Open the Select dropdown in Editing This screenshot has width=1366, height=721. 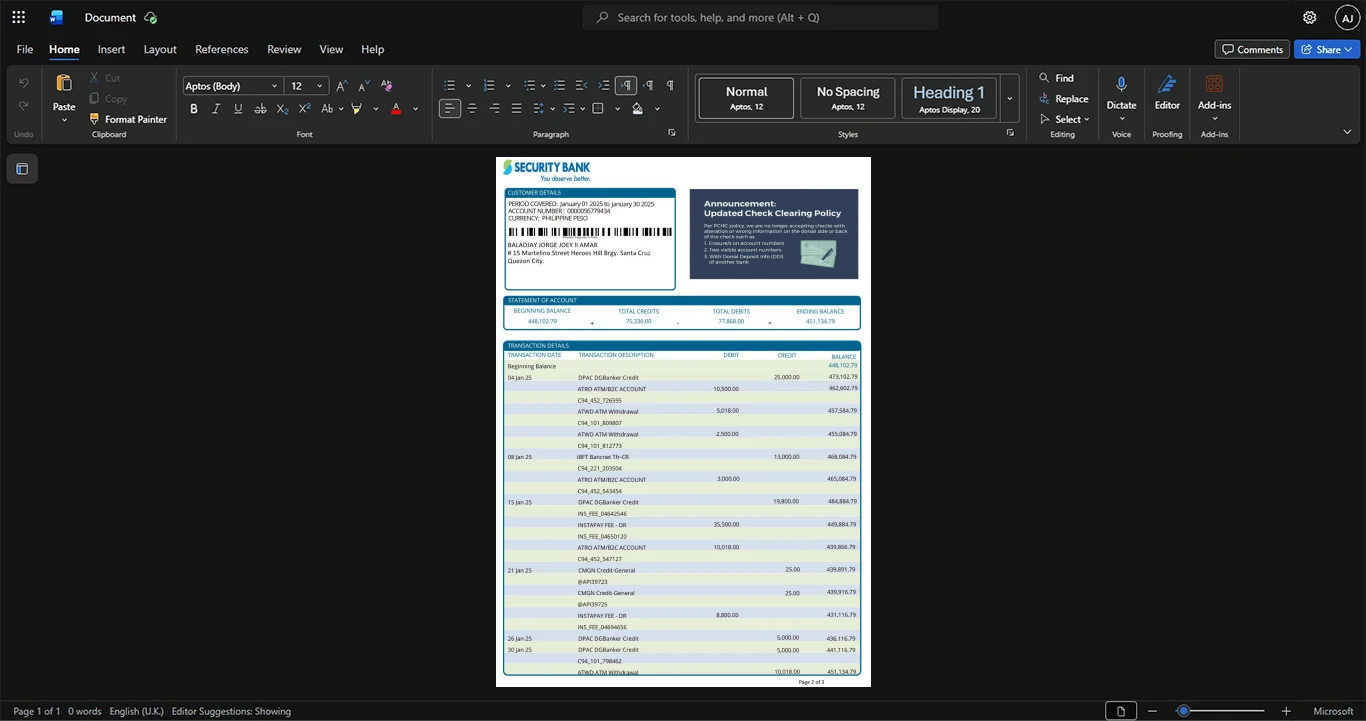click(x=1064, y=119)
